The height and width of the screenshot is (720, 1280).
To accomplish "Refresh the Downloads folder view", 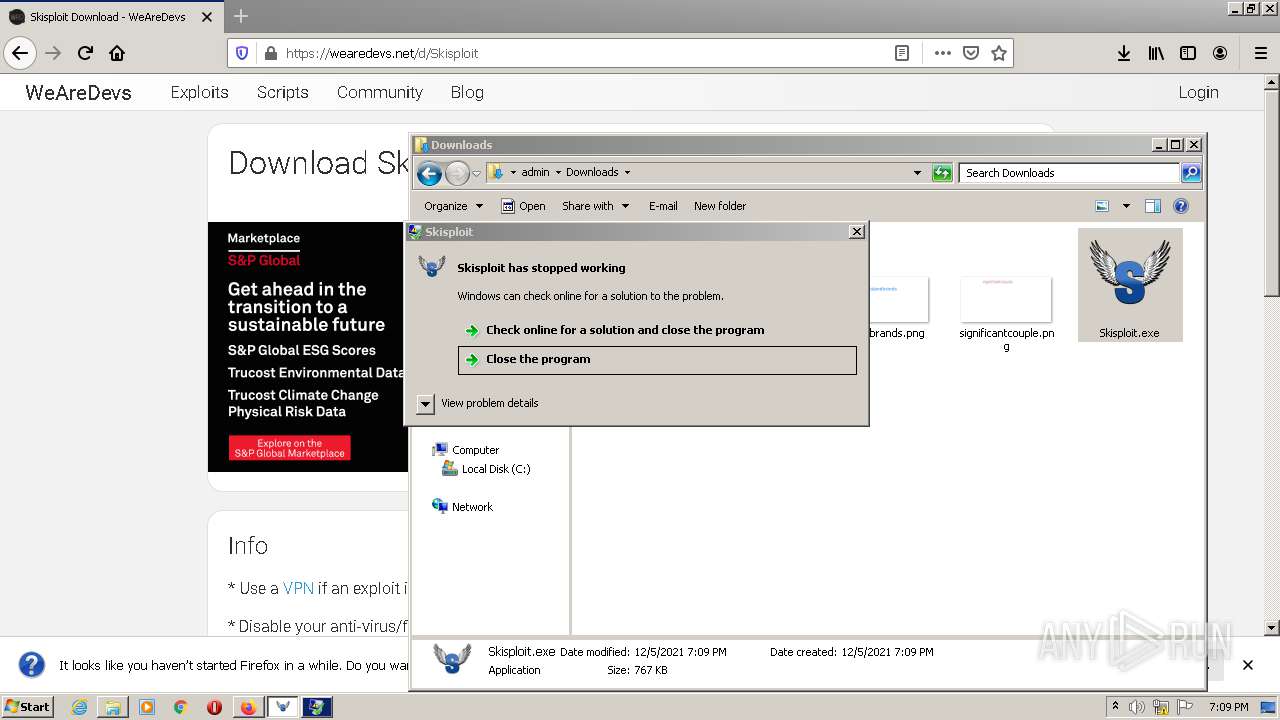I will (942, 173).
